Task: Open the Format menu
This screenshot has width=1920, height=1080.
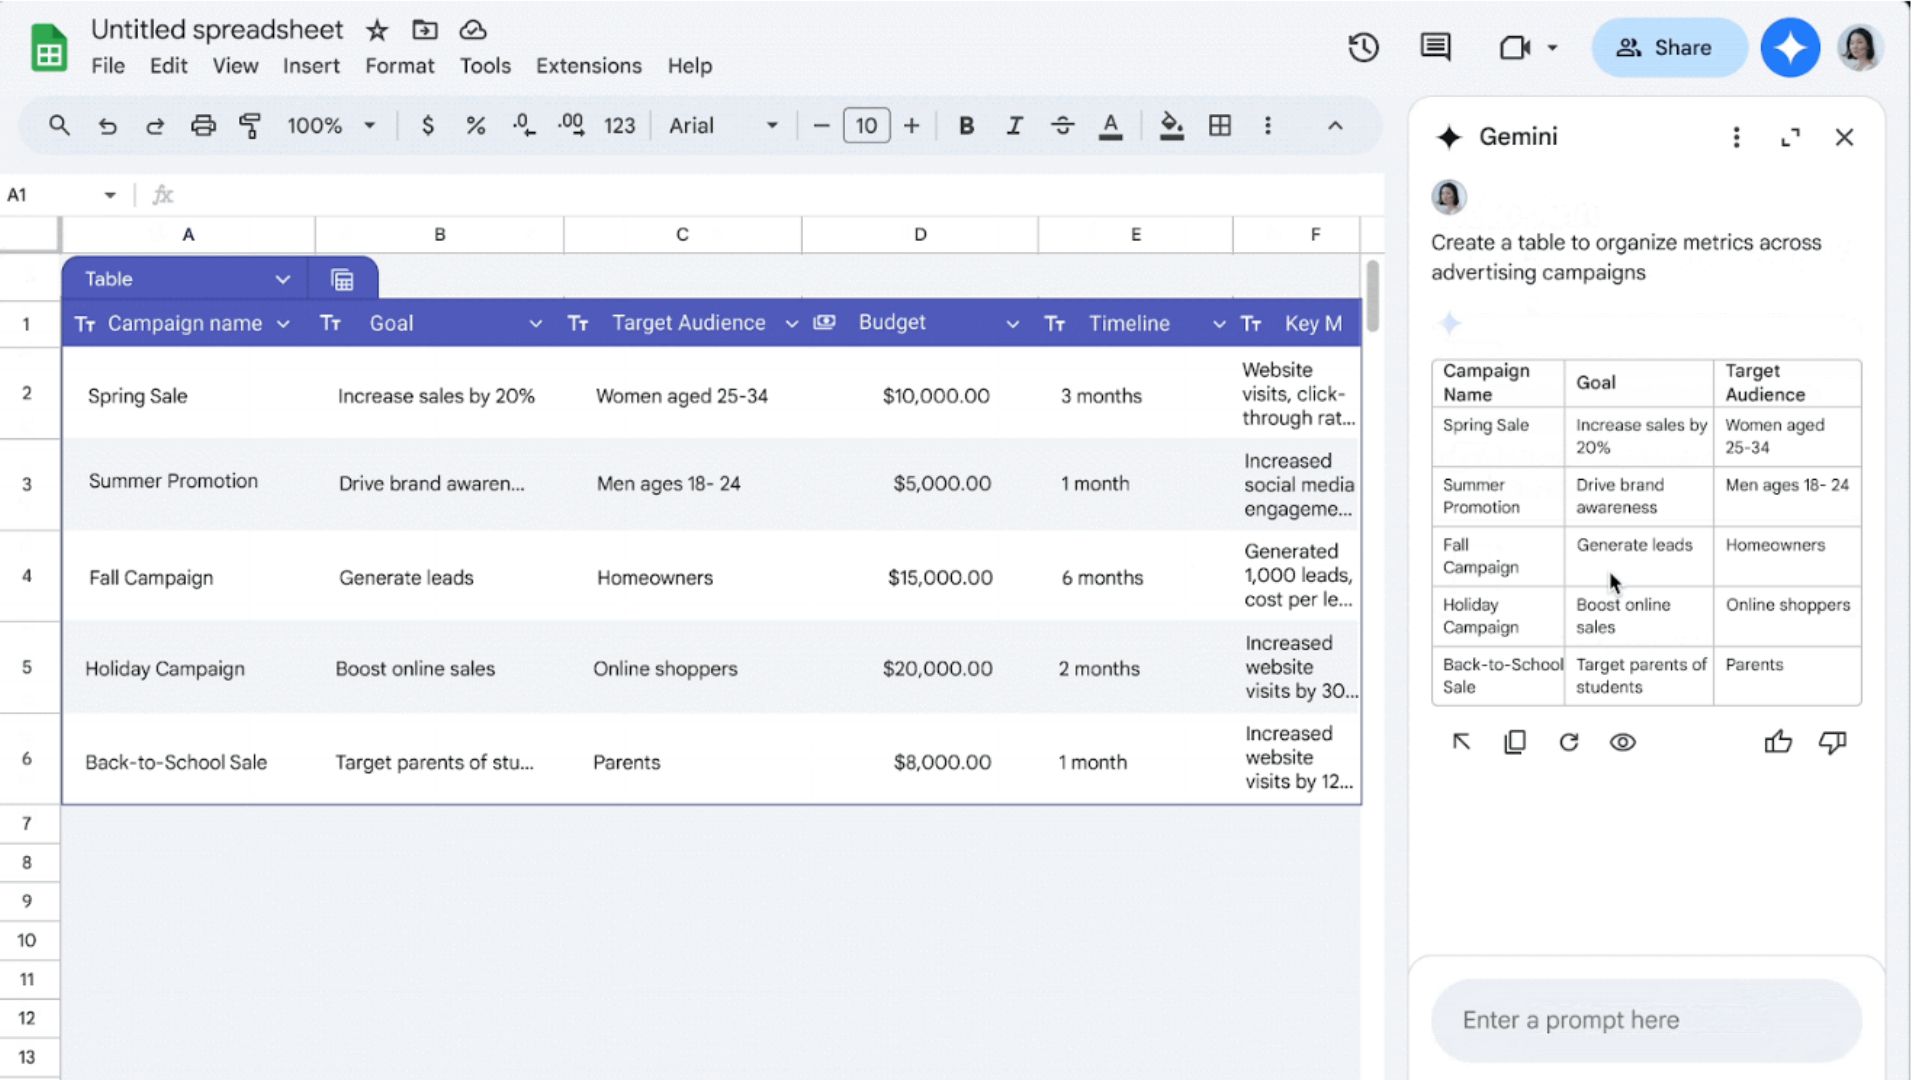Action: click(398, 65)
